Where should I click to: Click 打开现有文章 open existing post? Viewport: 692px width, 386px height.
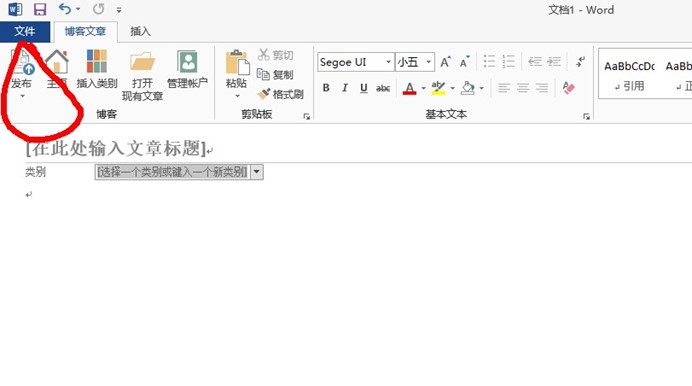click(142, 75)
